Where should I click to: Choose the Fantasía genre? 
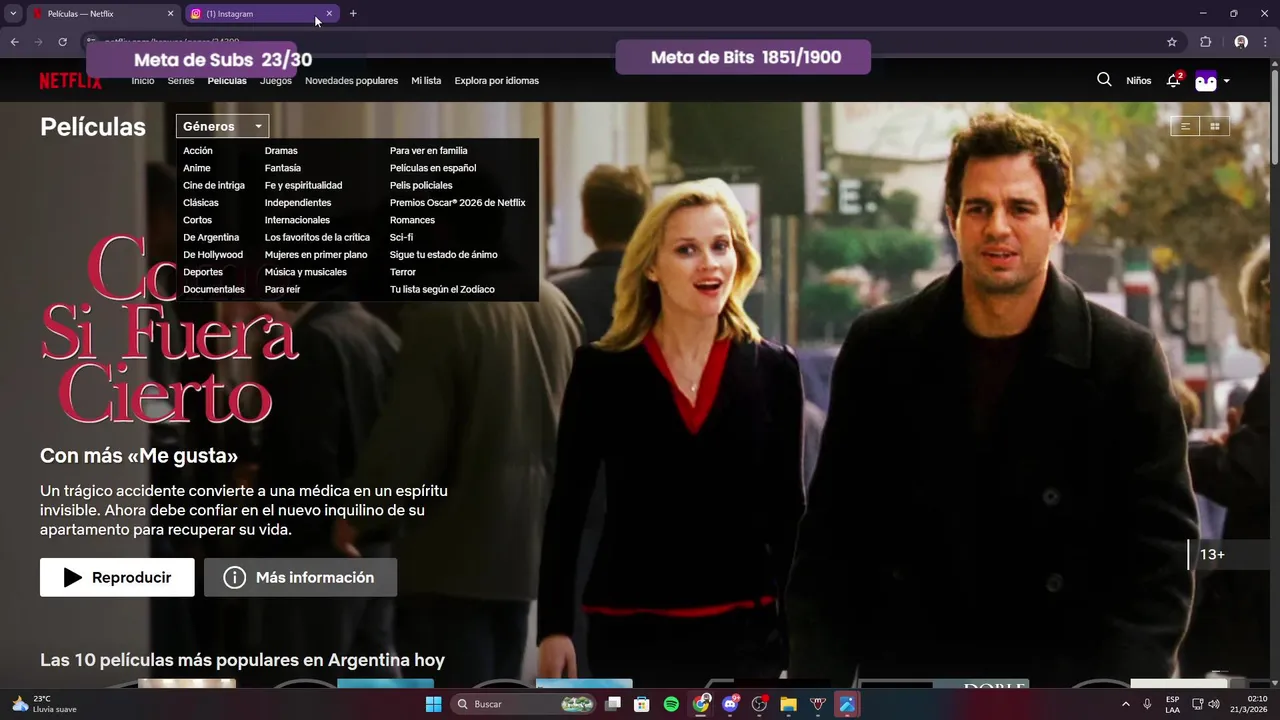283,168
